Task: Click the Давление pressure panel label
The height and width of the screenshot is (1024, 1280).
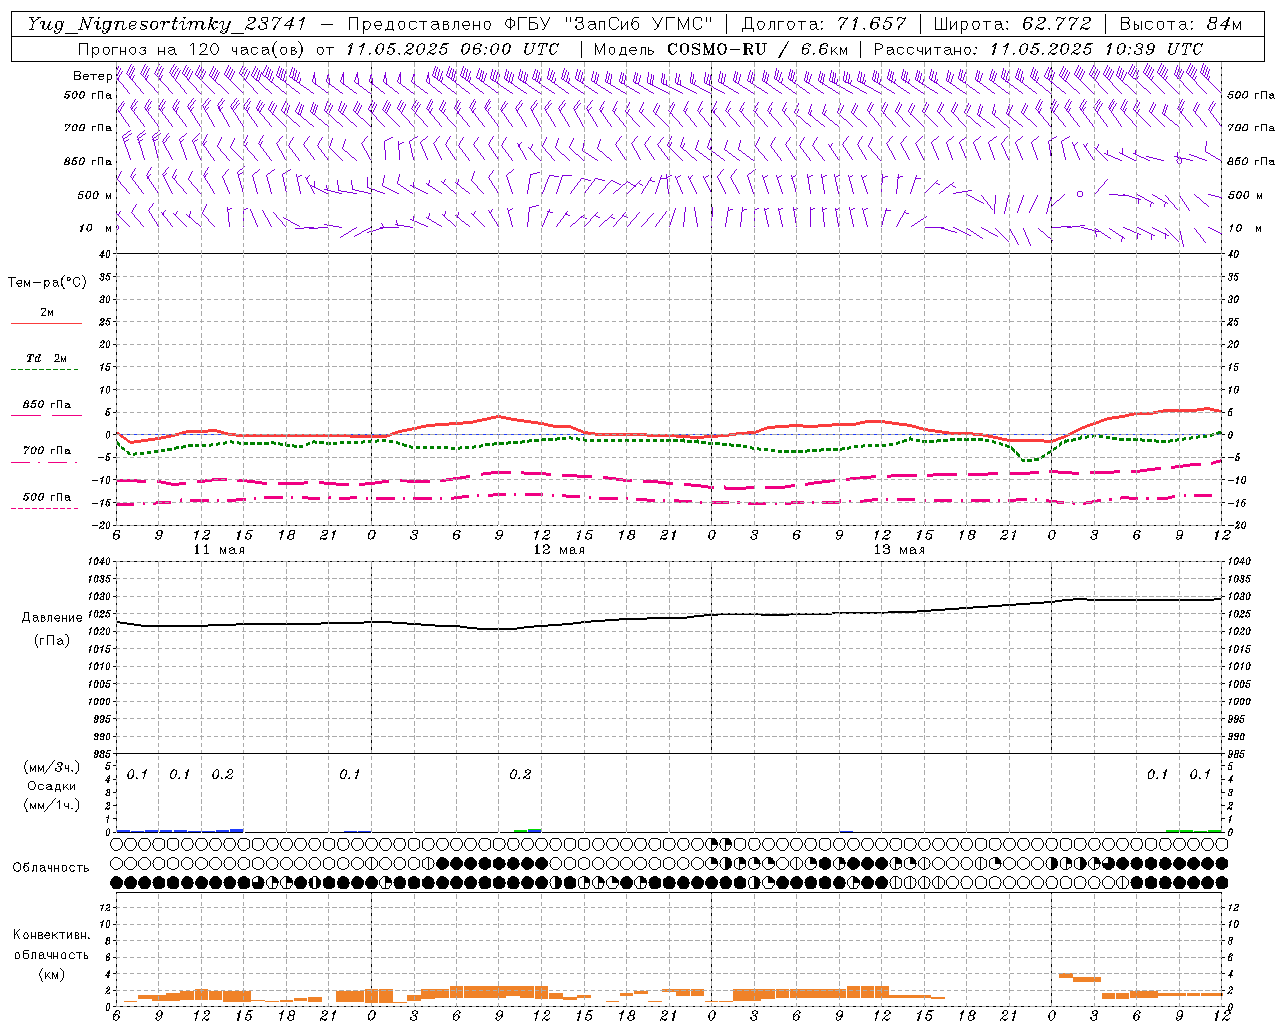Action: 51,618
